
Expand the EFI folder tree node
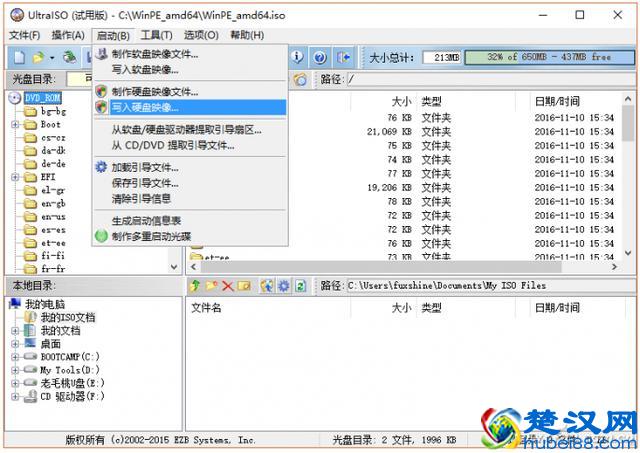pyautogui.click(x=15, y=177)
